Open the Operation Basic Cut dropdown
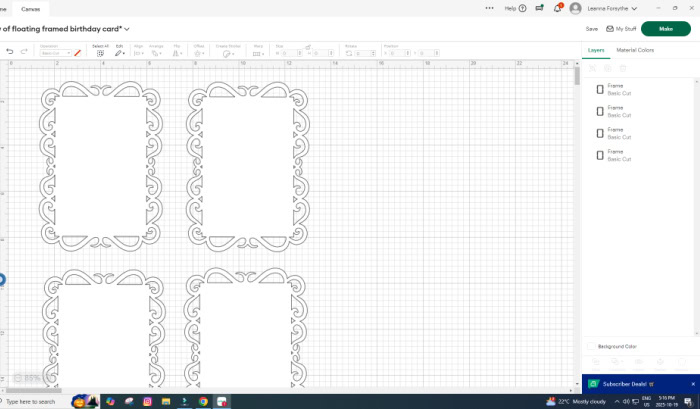The width and height of the screenshot is (700, 409). click(55, 53)
